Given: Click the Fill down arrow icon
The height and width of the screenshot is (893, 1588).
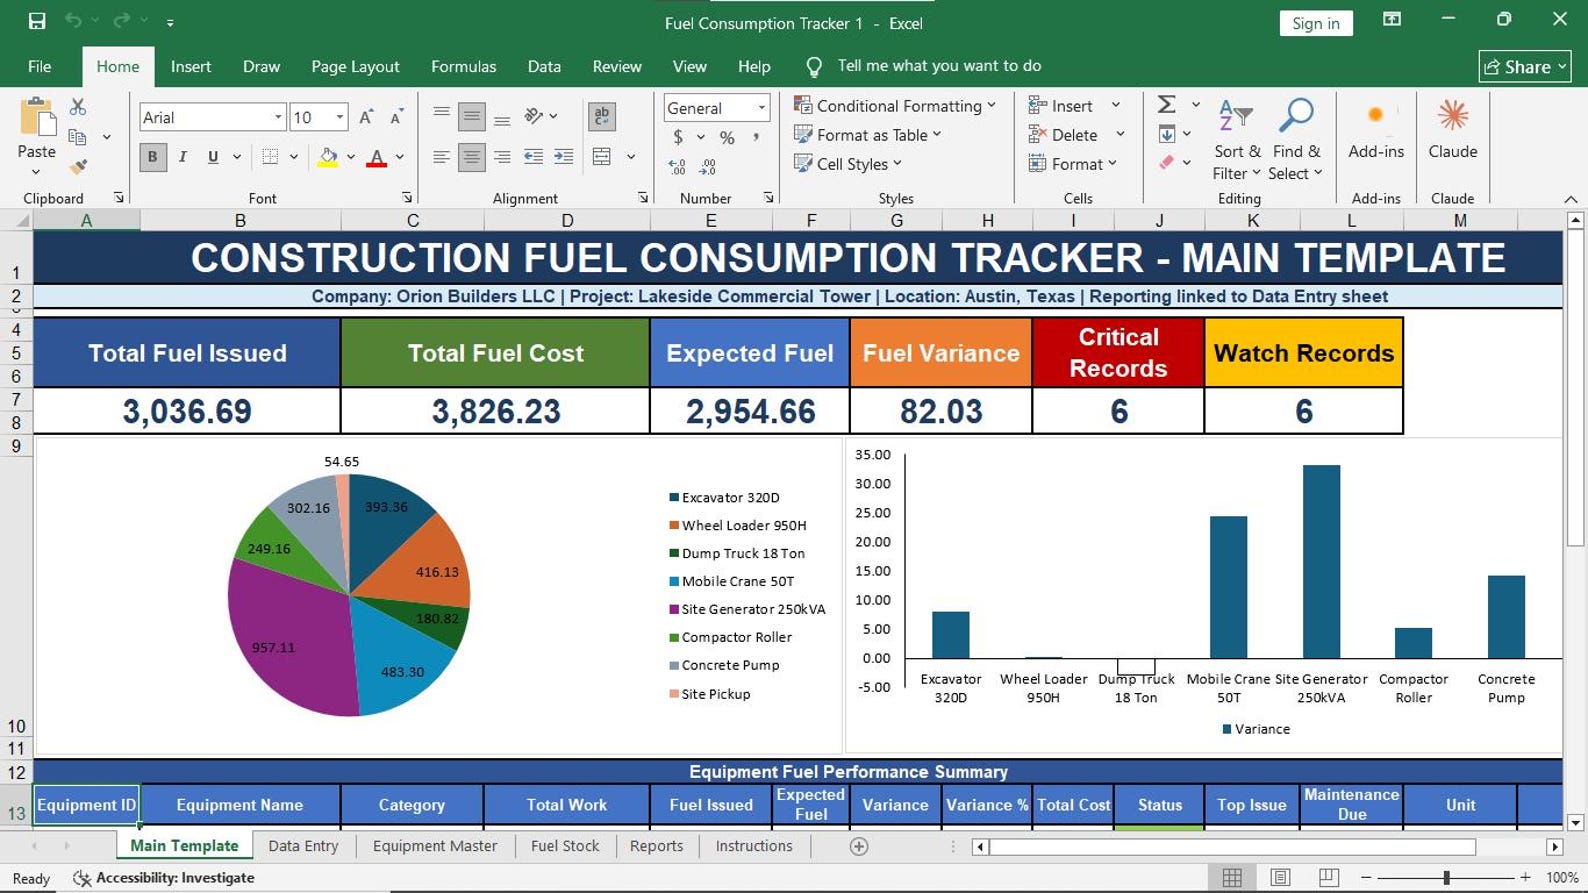Looking at the screenshot, I should 1166,134.
